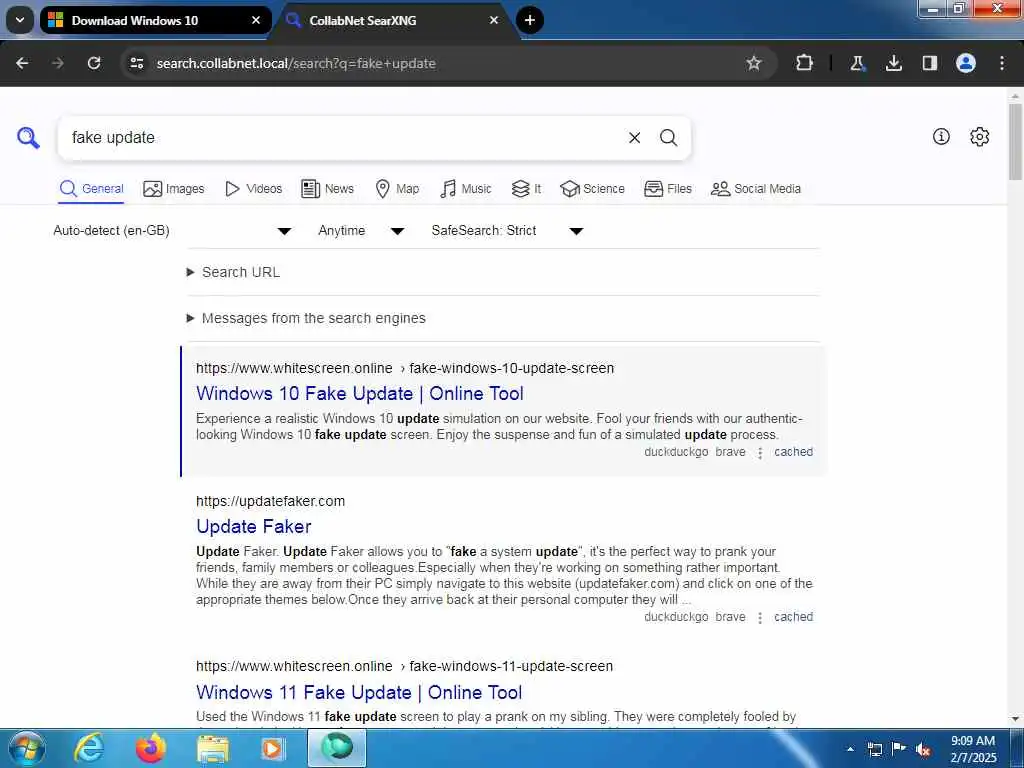
Task: Open media player taskbar icon
Action: [x=273, y=748]
